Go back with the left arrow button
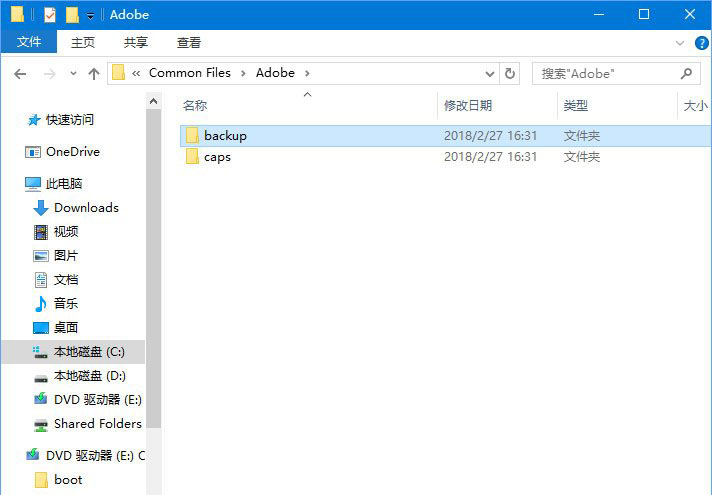Viewport: 712px width, 495px height. pyautogui.click(x=20, y=74)
